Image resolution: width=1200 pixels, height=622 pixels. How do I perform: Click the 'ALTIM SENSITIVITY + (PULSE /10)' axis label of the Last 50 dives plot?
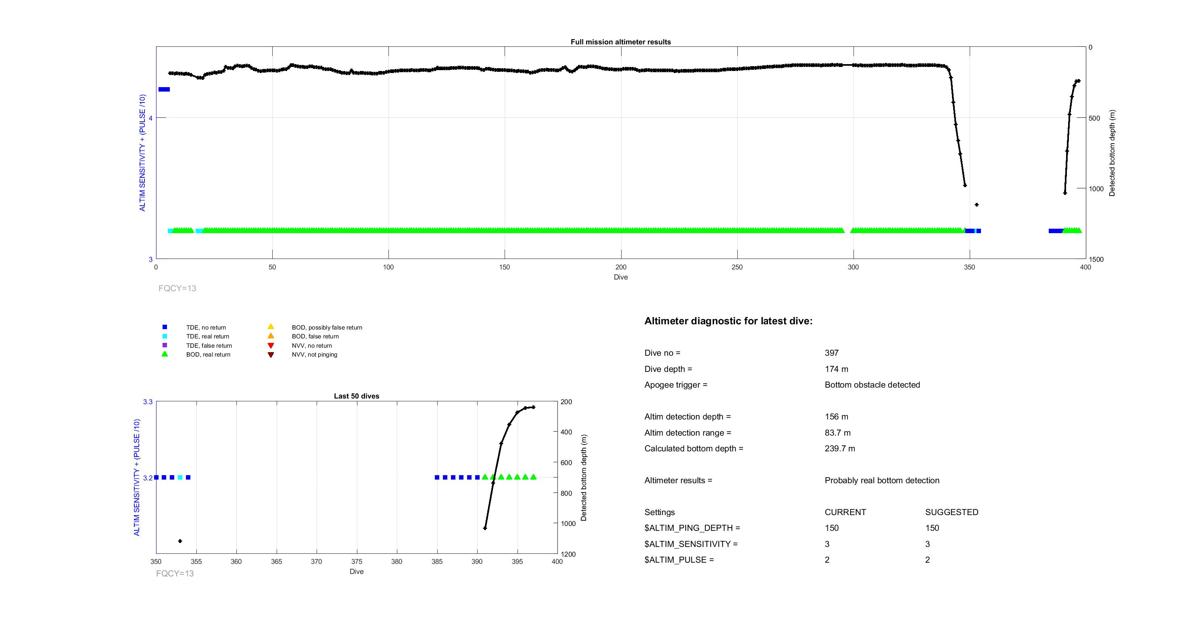pyautogui.click(x=138, y=478)
